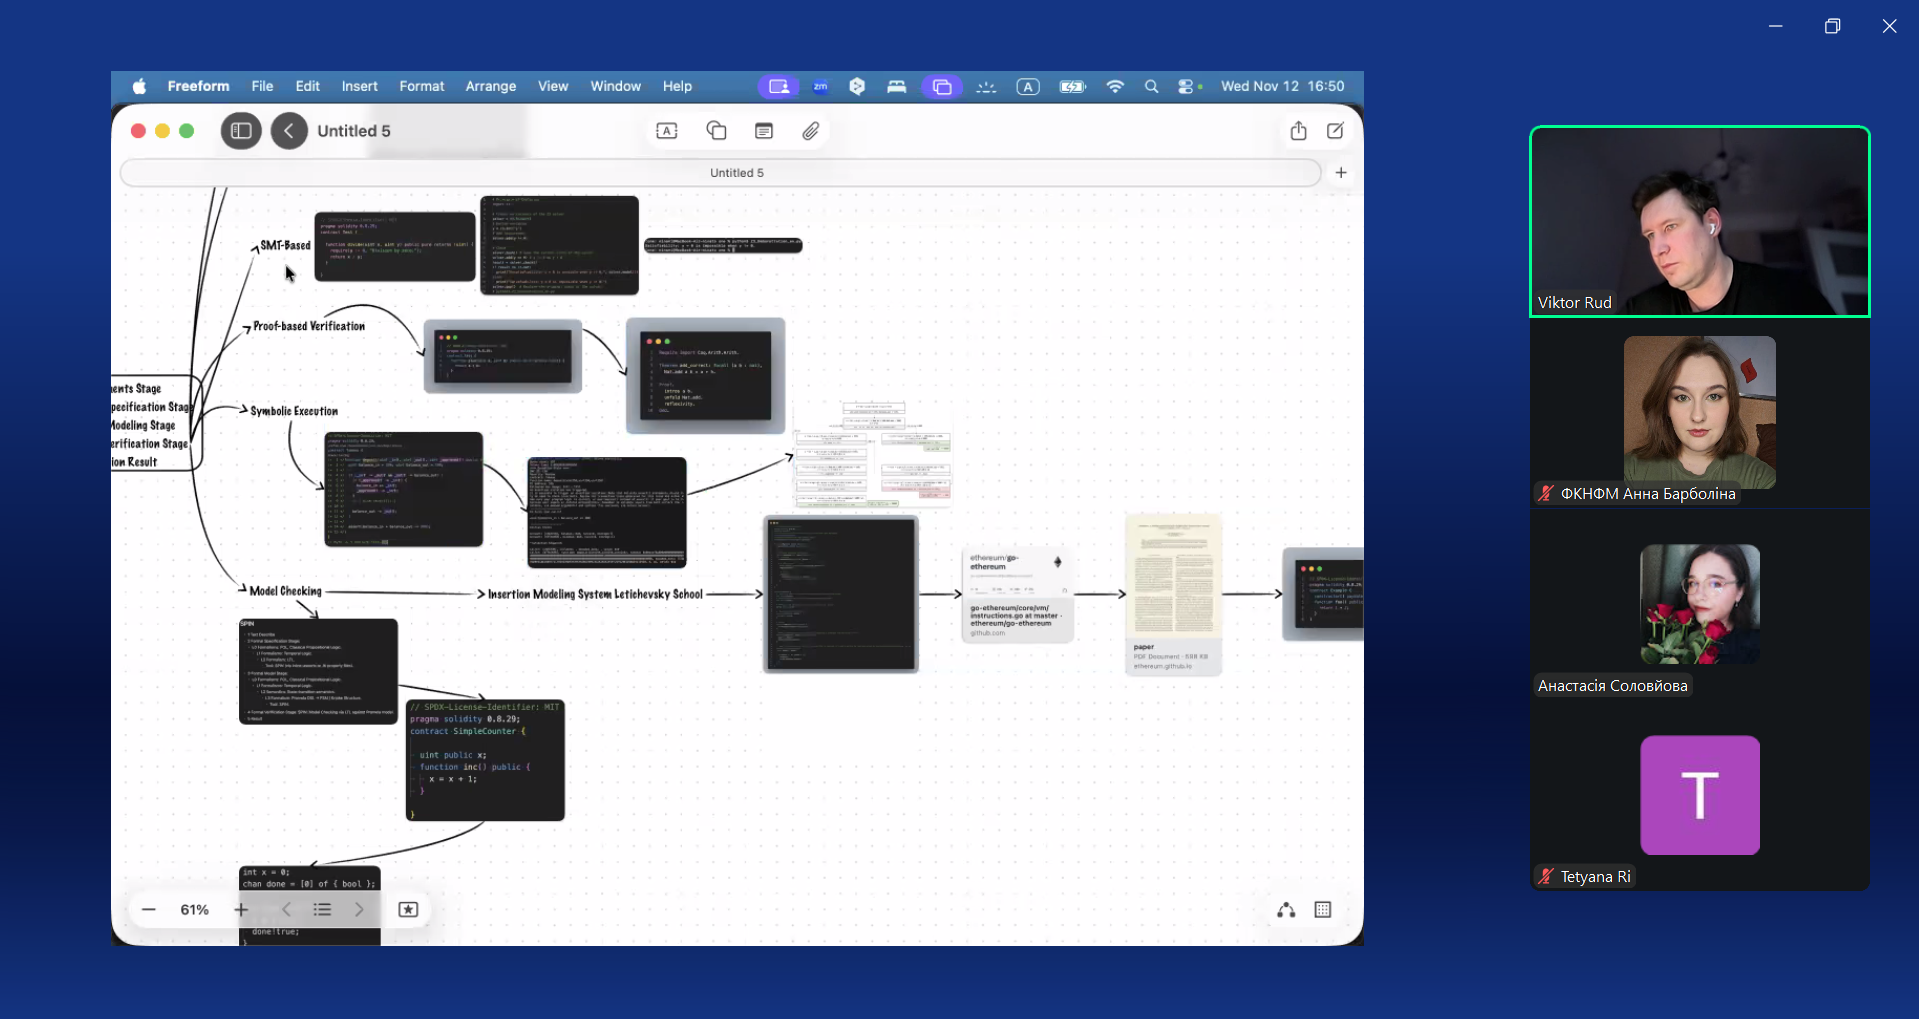The width and height of the screenshot is (1919, 1020).
Task: Create a new board with compose icon
Action: click(1335, 131)
